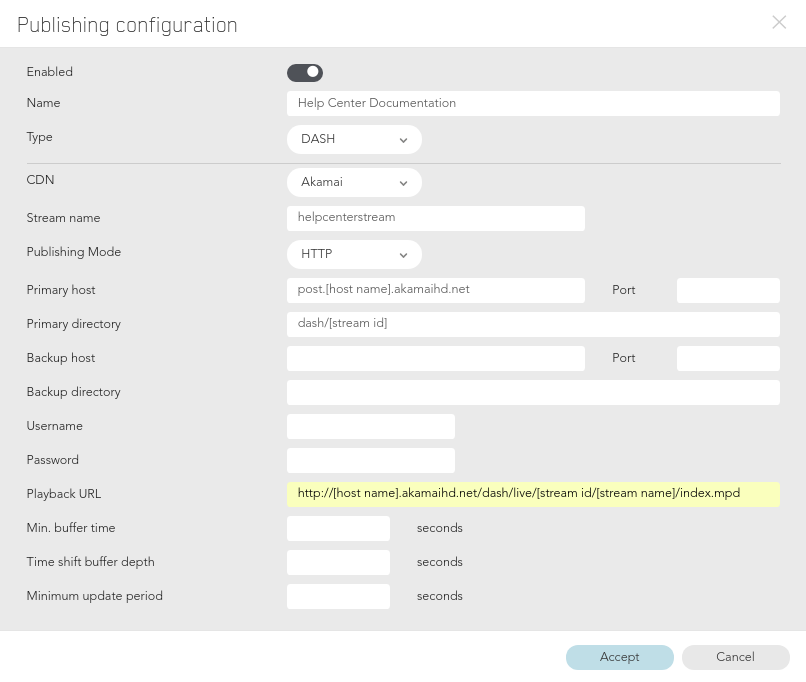This screenshot has height=682, width=806.
Task: Focus the Backup host input field
Action: [435, 358]
